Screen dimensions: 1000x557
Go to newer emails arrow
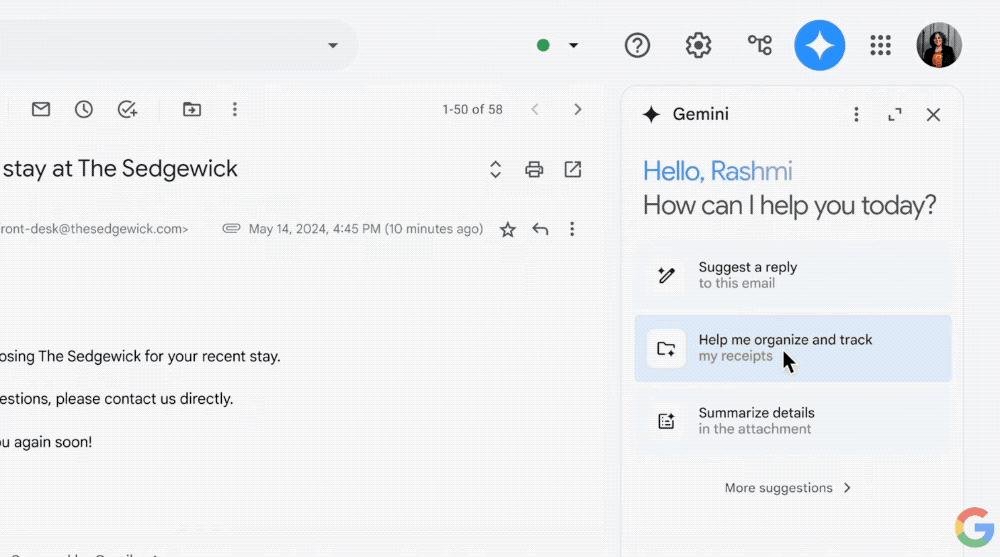tap(535, 109)
